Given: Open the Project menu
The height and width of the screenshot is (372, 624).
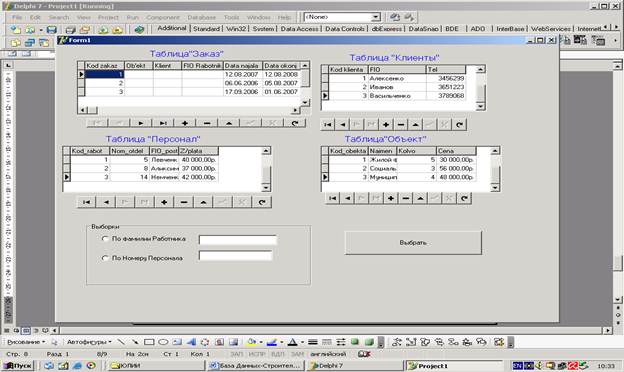Looking at the screenshot, I should pos(108,18).
